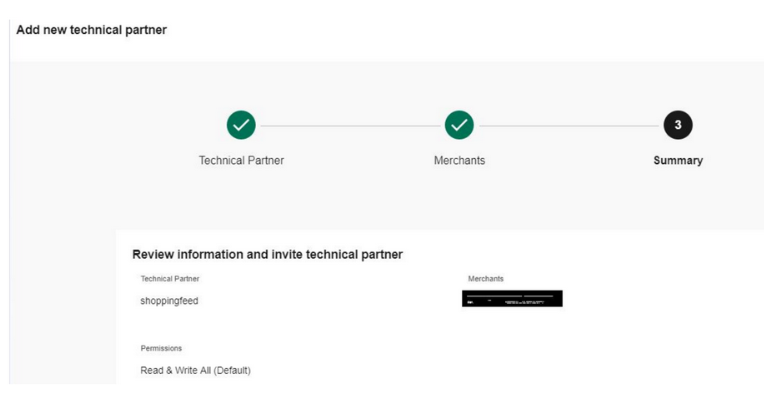Click the Technical Partner step checkmark icon

click(241, 125)
